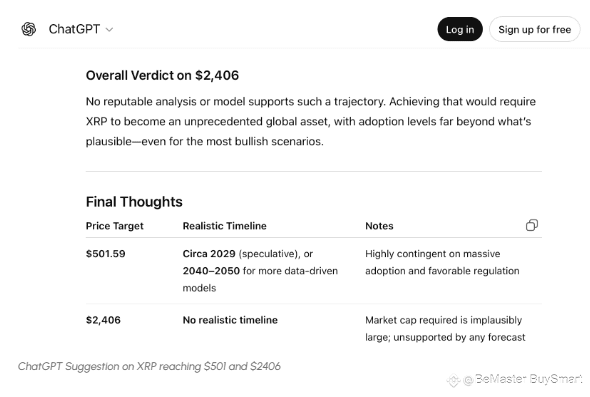Click Sign up for free button

(535, 29)
